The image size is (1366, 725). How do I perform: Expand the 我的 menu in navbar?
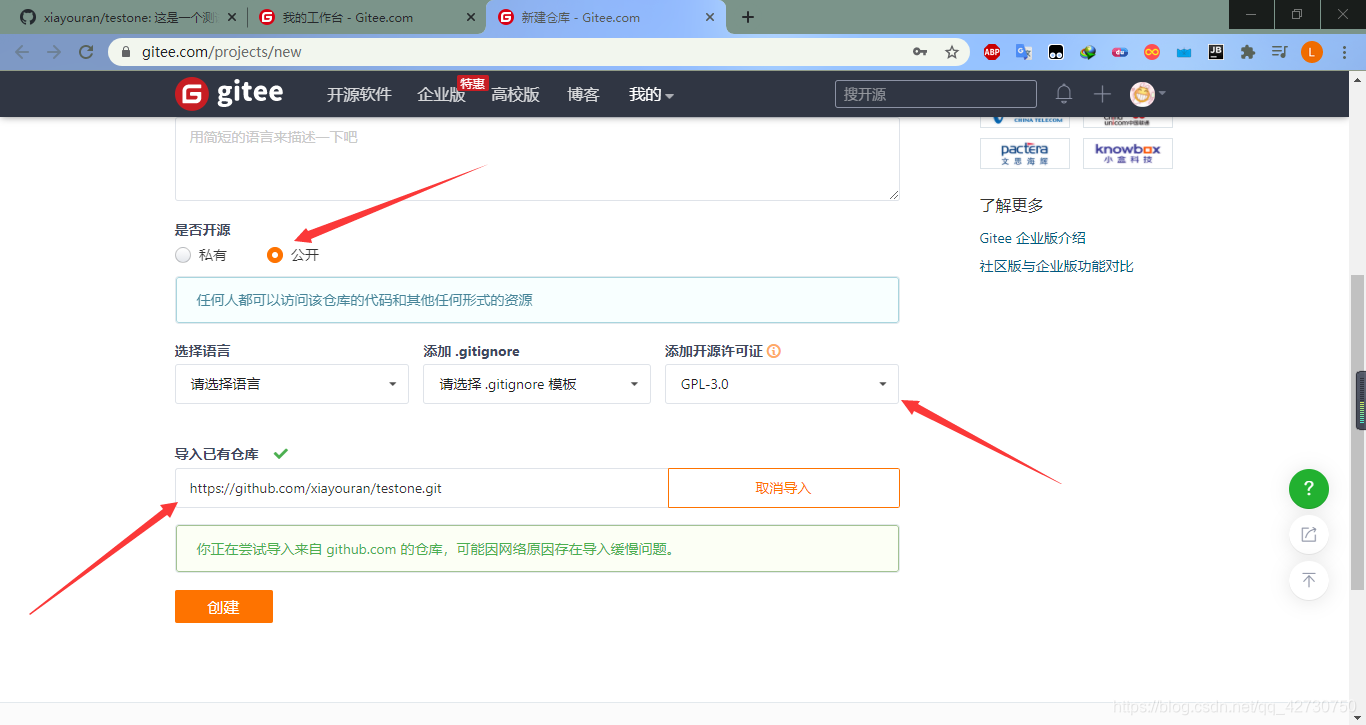point(651,95)
